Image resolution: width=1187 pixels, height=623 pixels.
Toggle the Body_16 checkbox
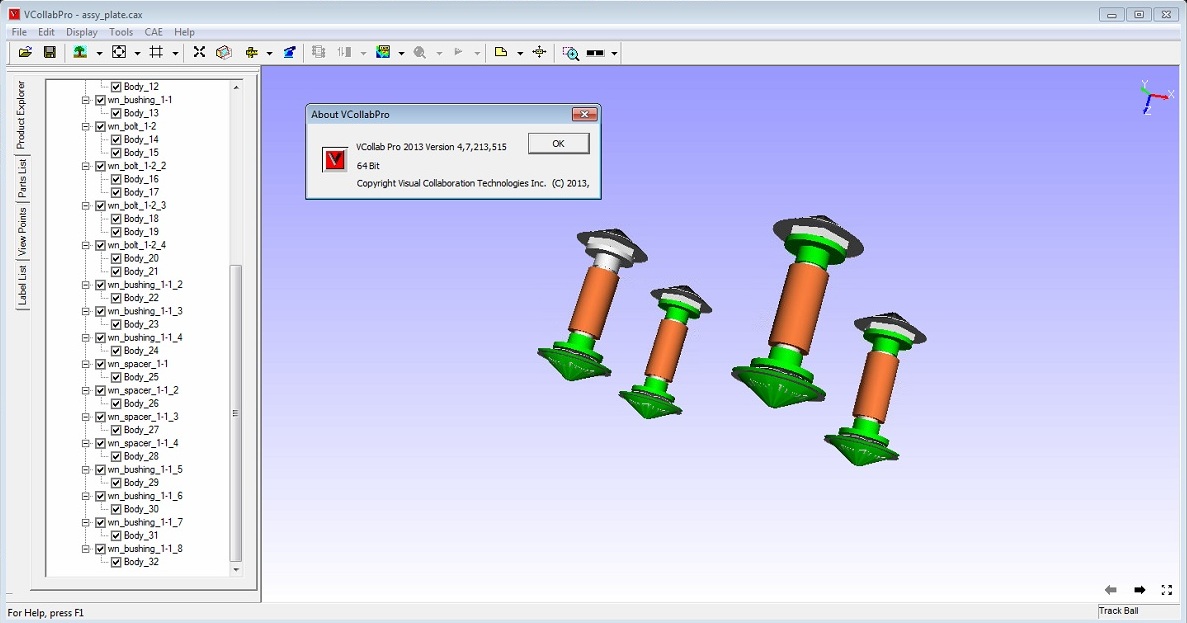click(x=116, y=179)
